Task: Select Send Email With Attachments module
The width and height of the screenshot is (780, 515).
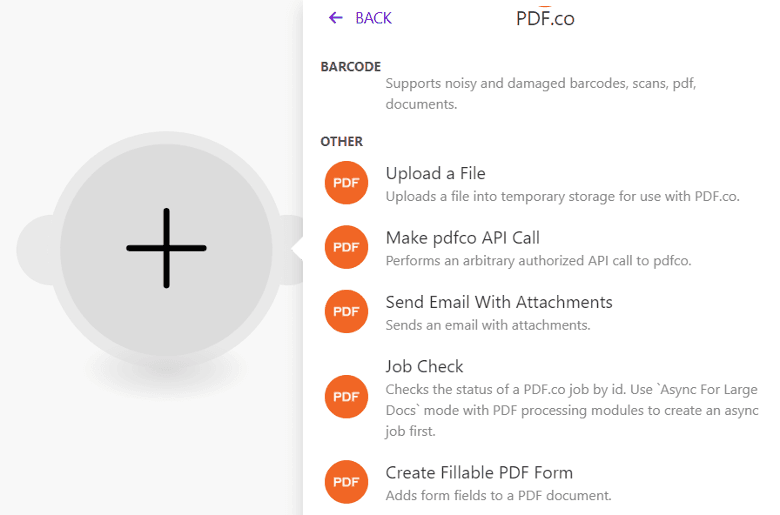Action: click(499, 302)
